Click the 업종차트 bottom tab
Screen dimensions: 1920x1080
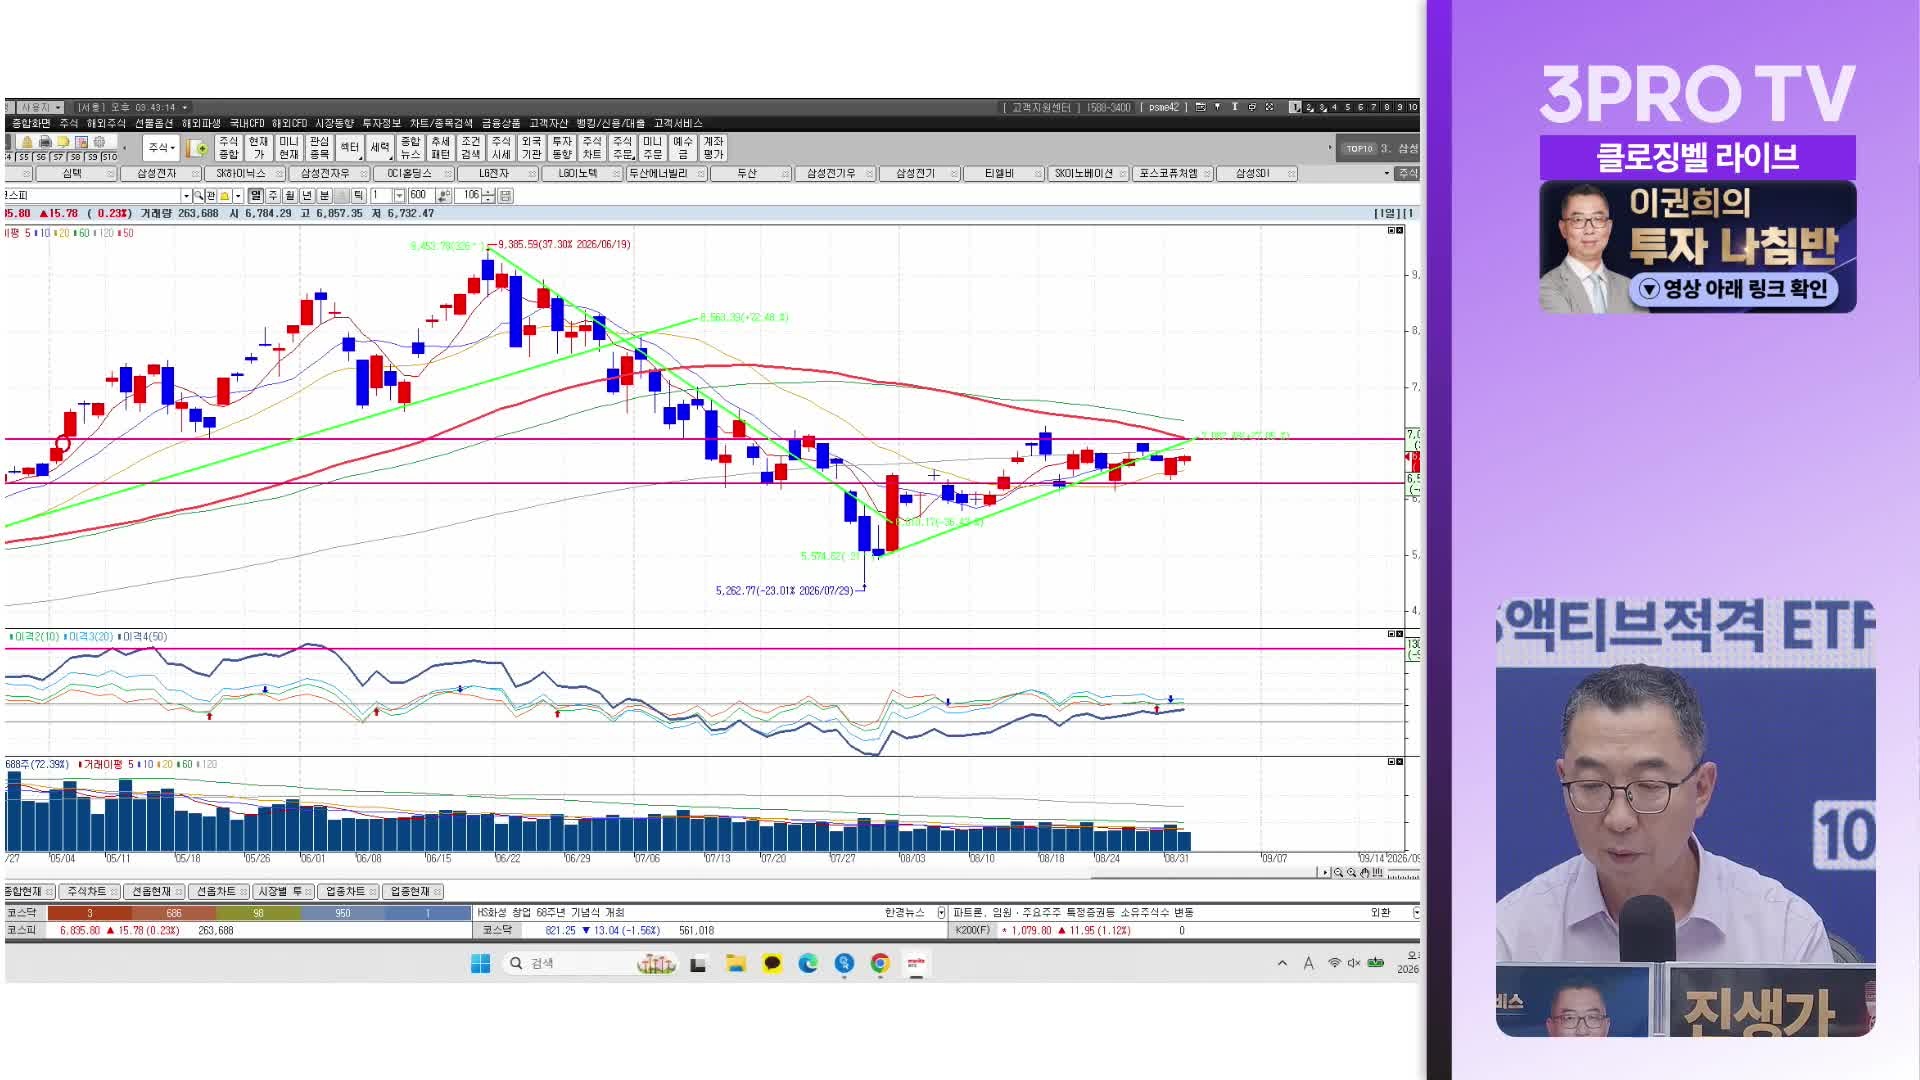pyautogui.click(x=345, y=891)
